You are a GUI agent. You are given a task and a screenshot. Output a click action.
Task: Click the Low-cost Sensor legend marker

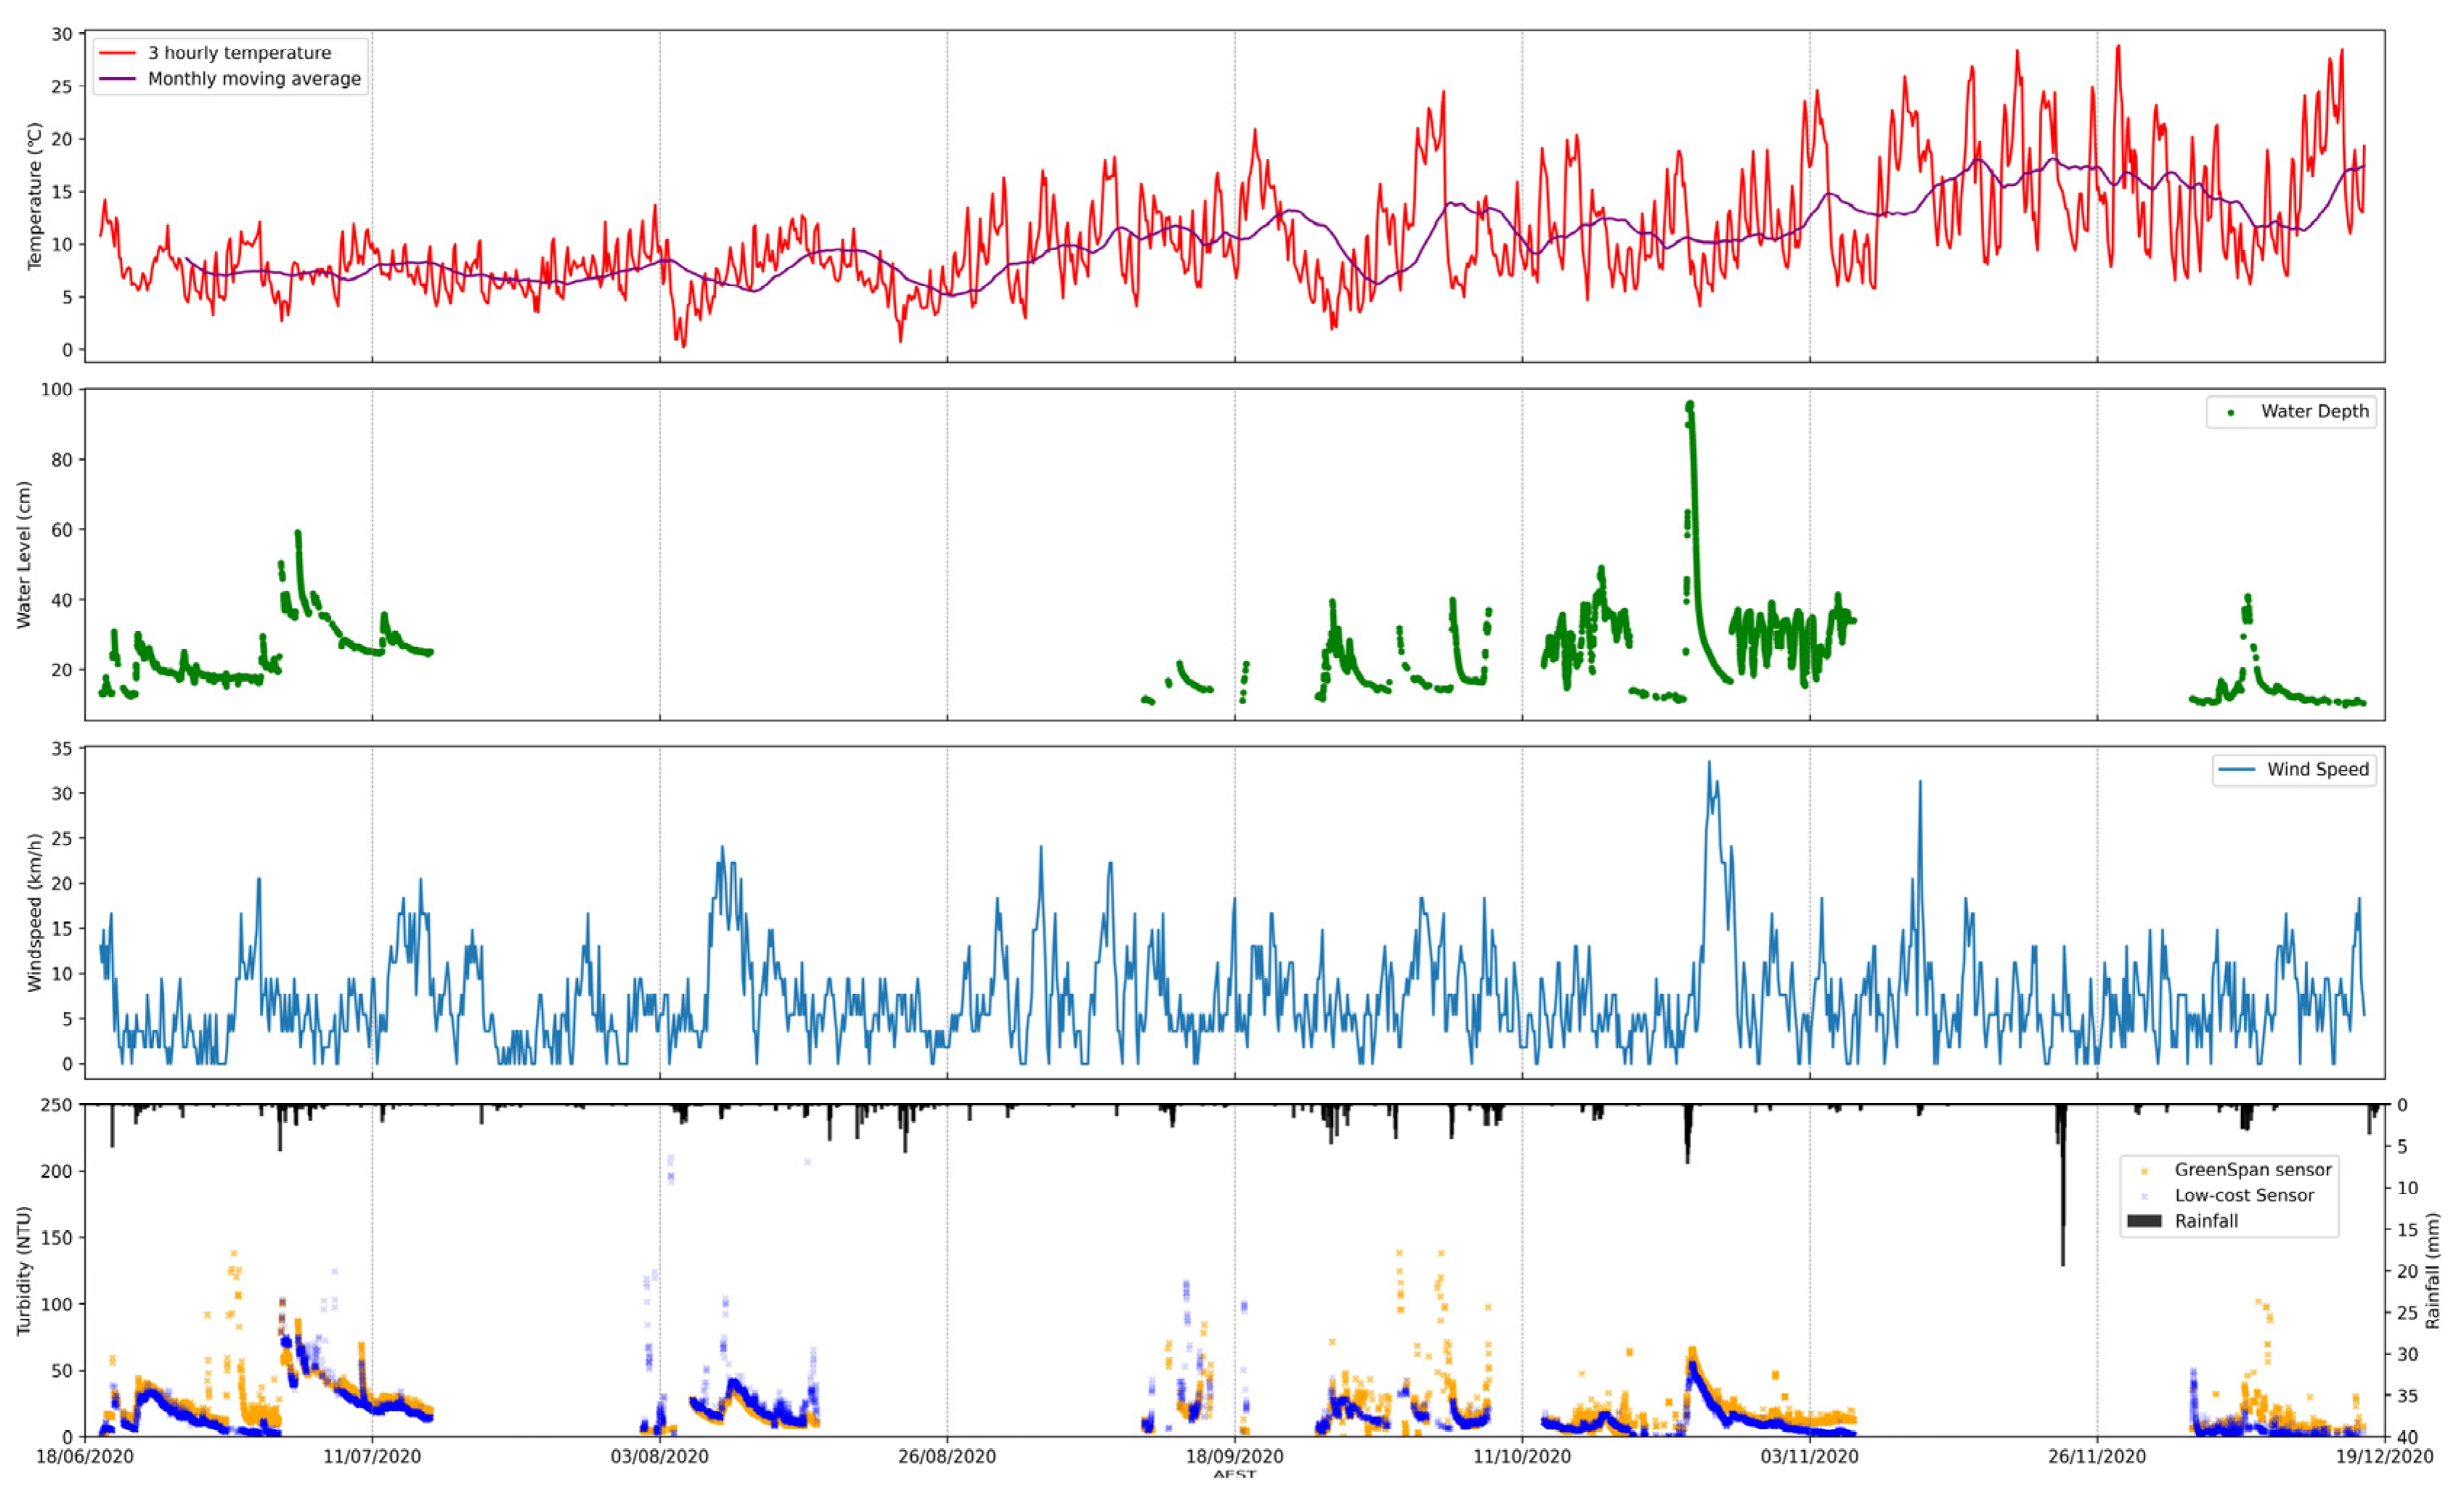[x=2144, y=1196]
